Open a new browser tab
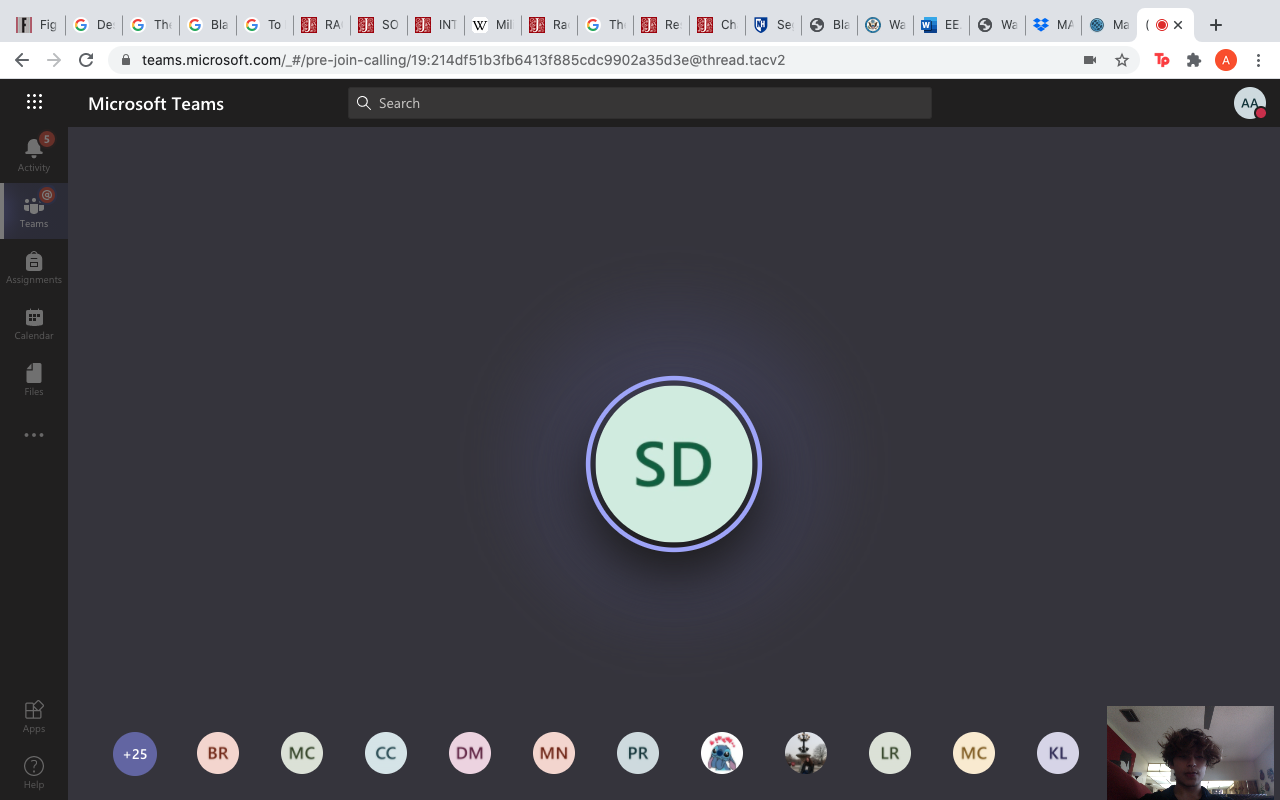The height and width of the screenshot is (800, 1280). point(1216,25)
